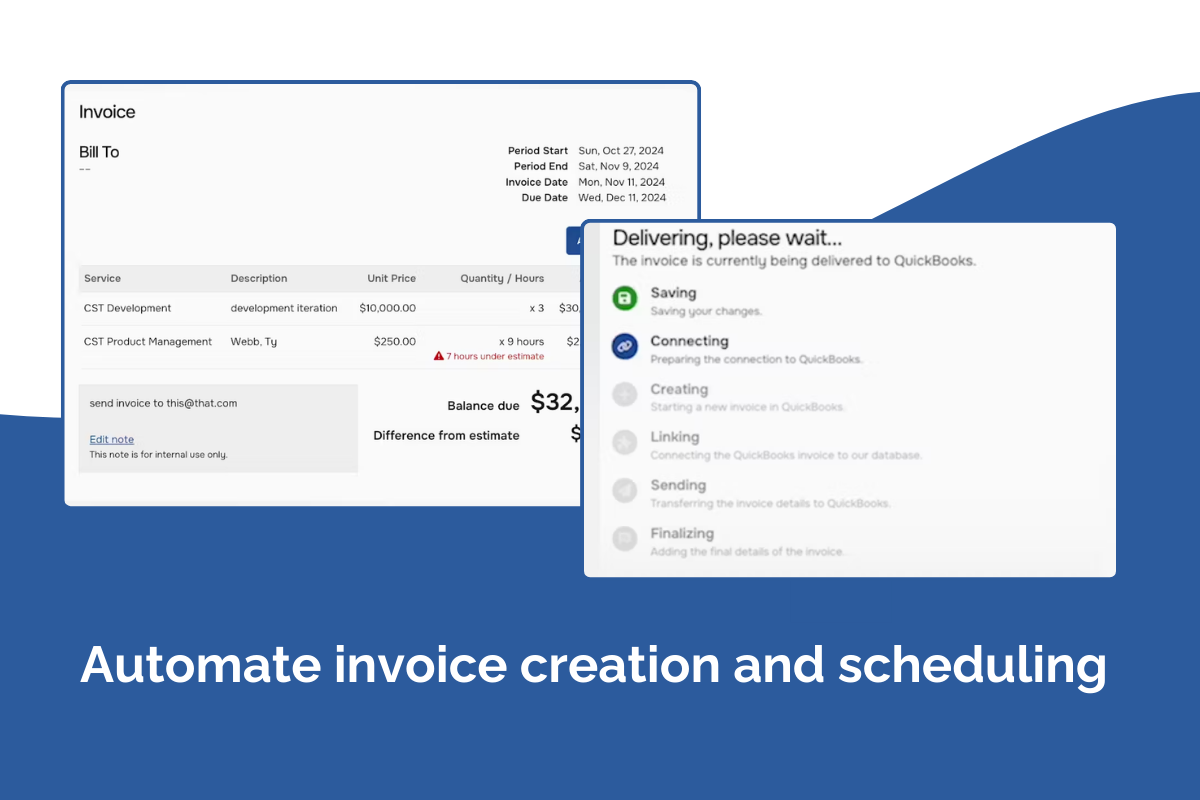The height and width of the screenshot is (800, 1200).
Task: Click the Wed, Dec 11, 2024 due date
Action: click(622, 198)
